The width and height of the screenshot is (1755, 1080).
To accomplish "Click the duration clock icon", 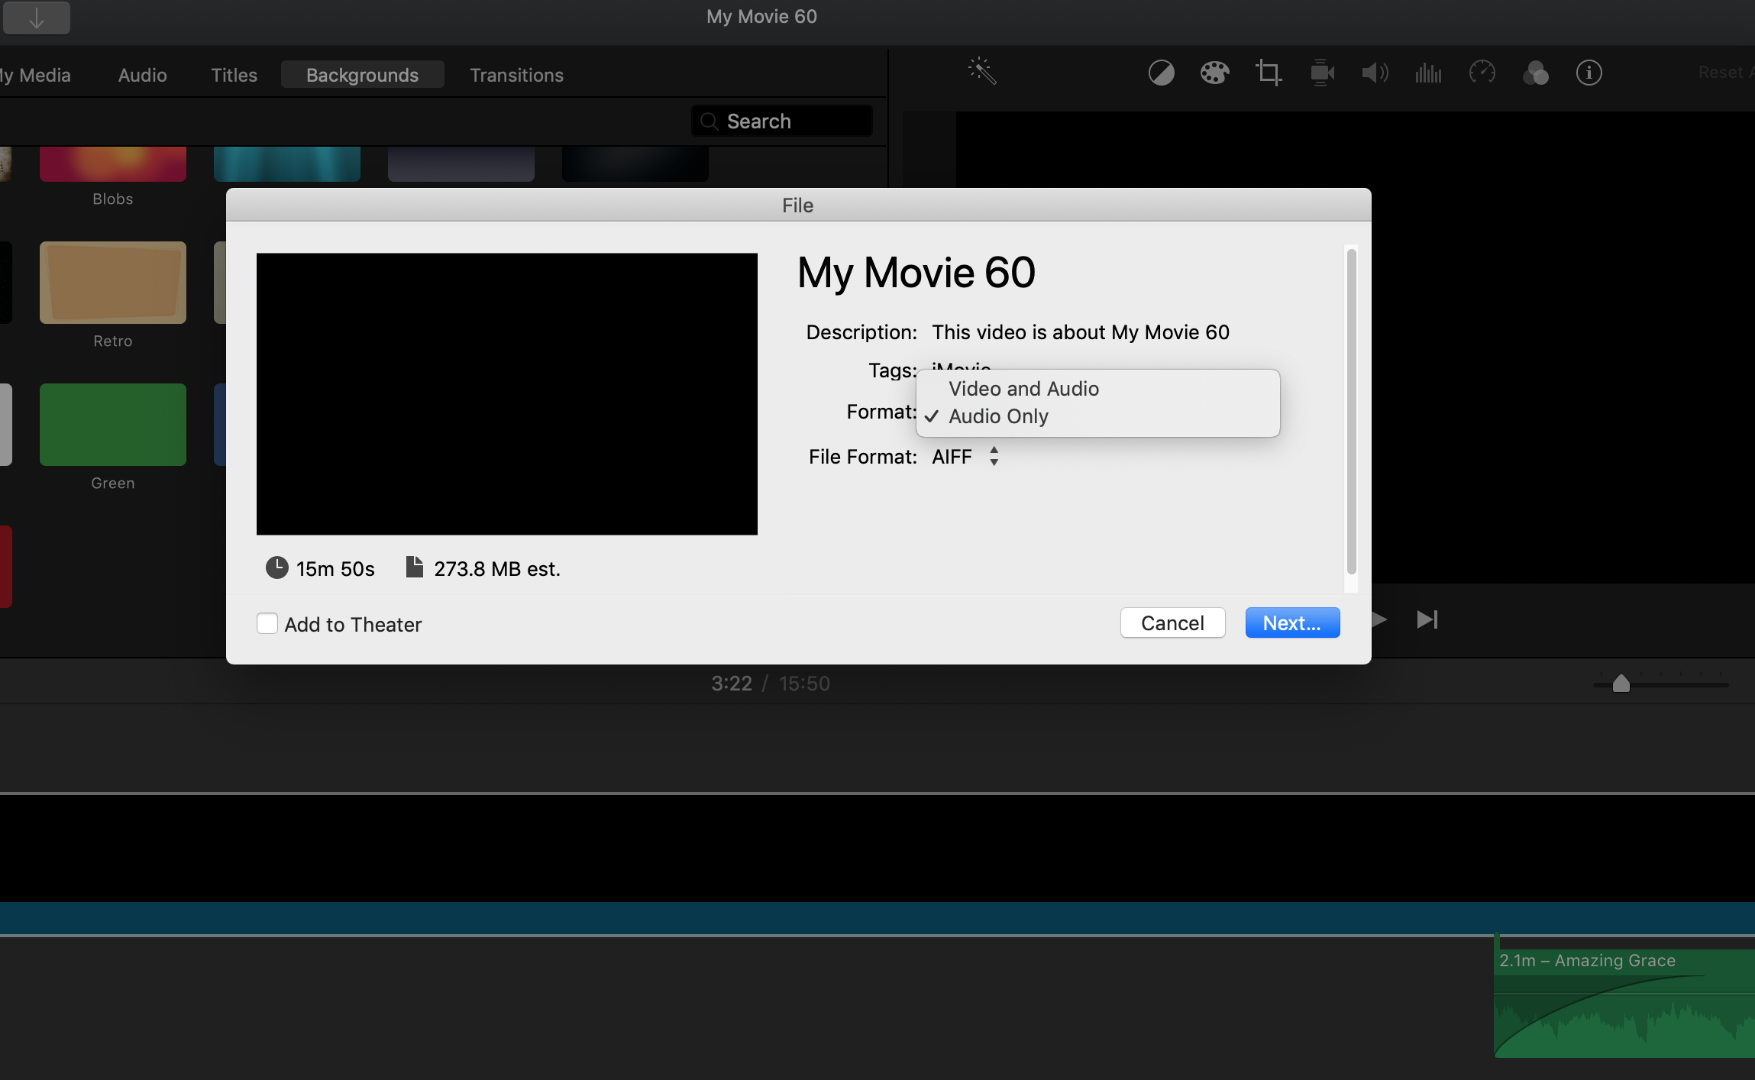I will [277, 568].
